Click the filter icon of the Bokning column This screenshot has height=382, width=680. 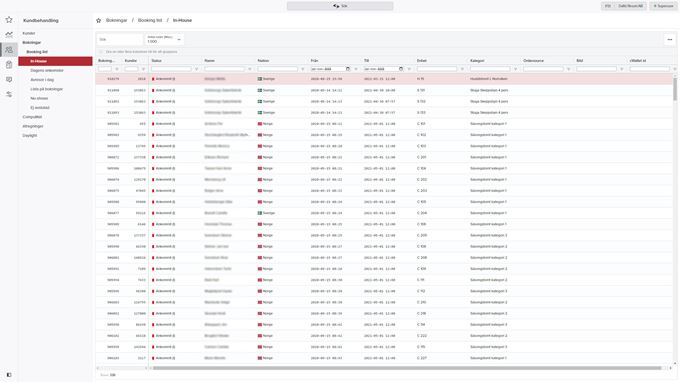tap(117, 69)
